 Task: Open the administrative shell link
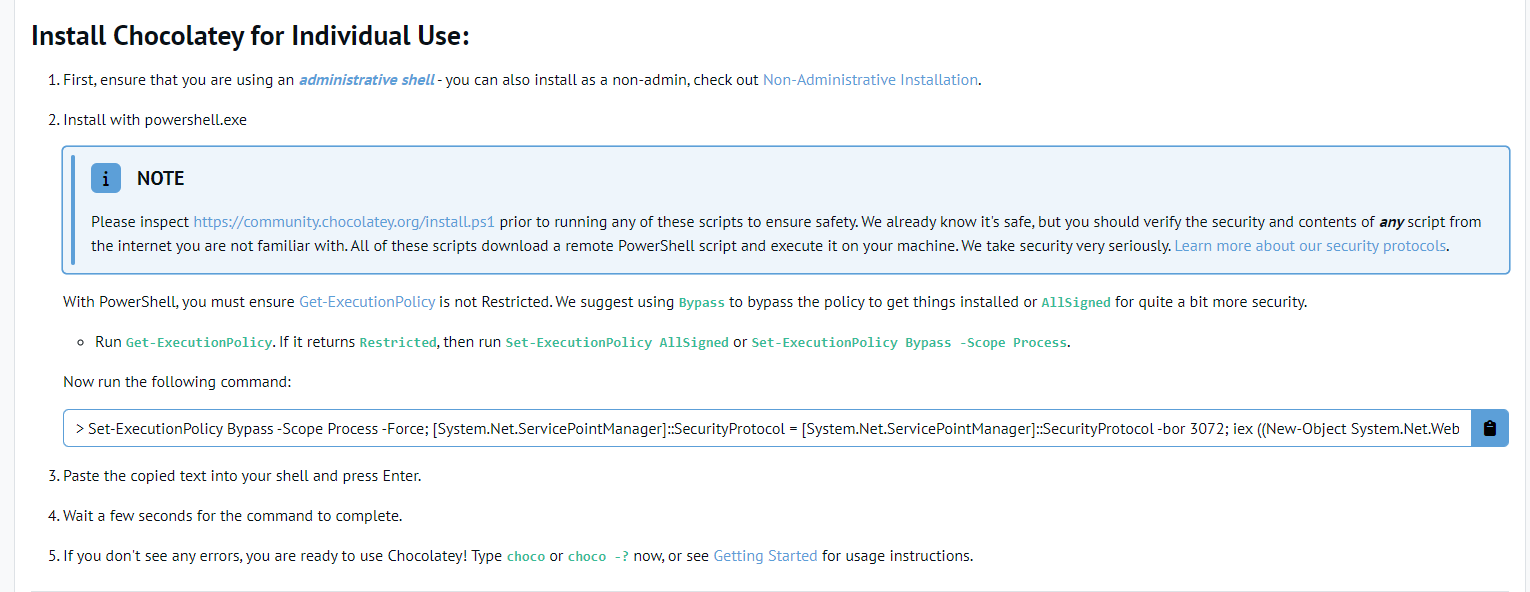366,80
